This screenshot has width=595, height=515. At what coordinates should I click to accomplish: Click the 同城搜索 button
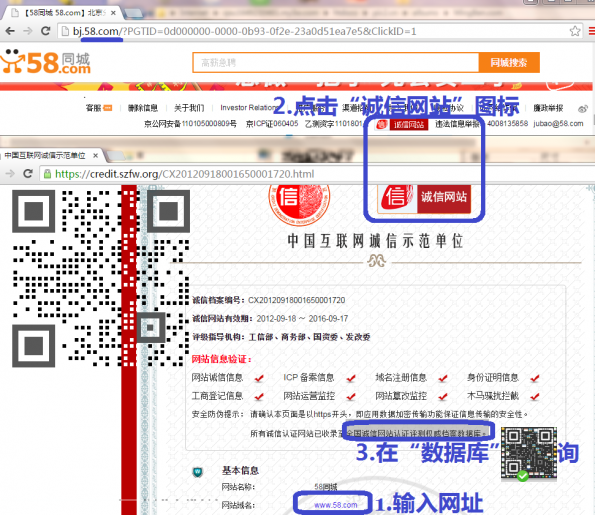[x=509, y=63]
